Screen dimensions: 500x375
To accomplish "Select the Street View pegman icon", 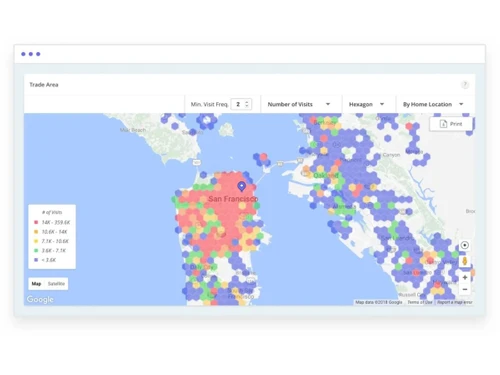I will click(x=465, y=261).
